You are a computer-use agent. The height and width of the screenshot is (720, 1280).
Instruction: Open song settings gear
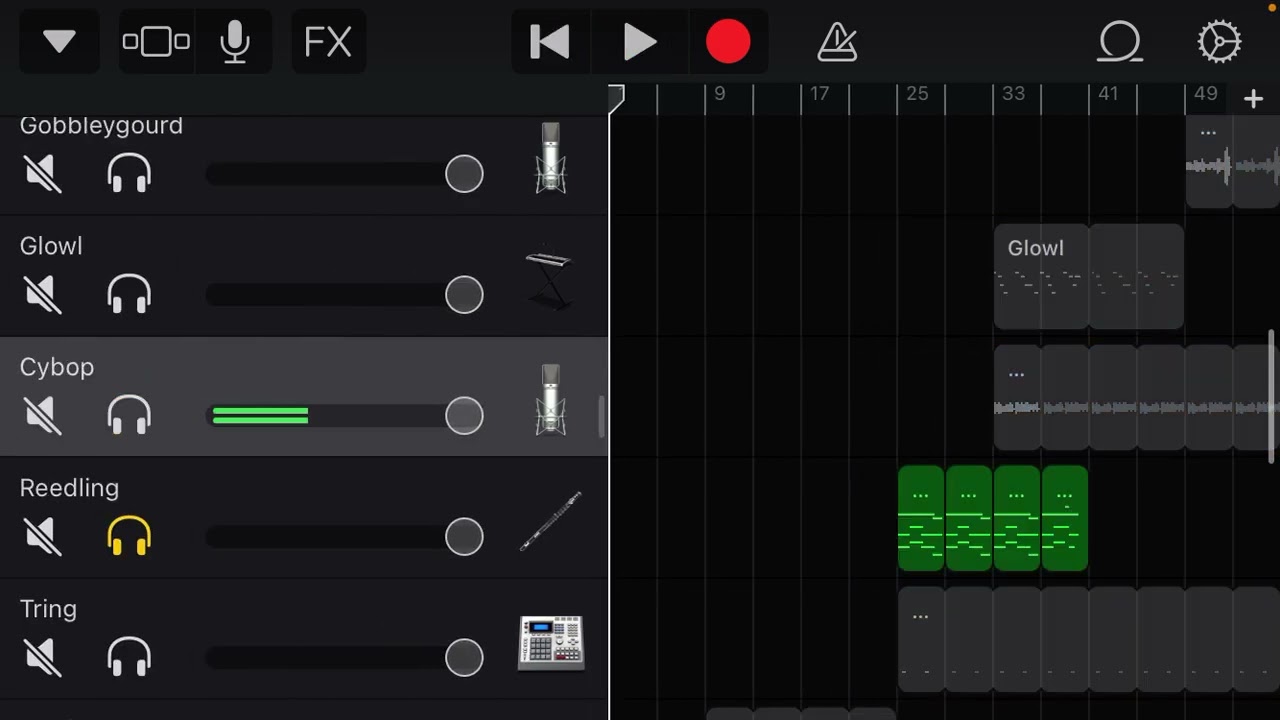(1219, 42)
